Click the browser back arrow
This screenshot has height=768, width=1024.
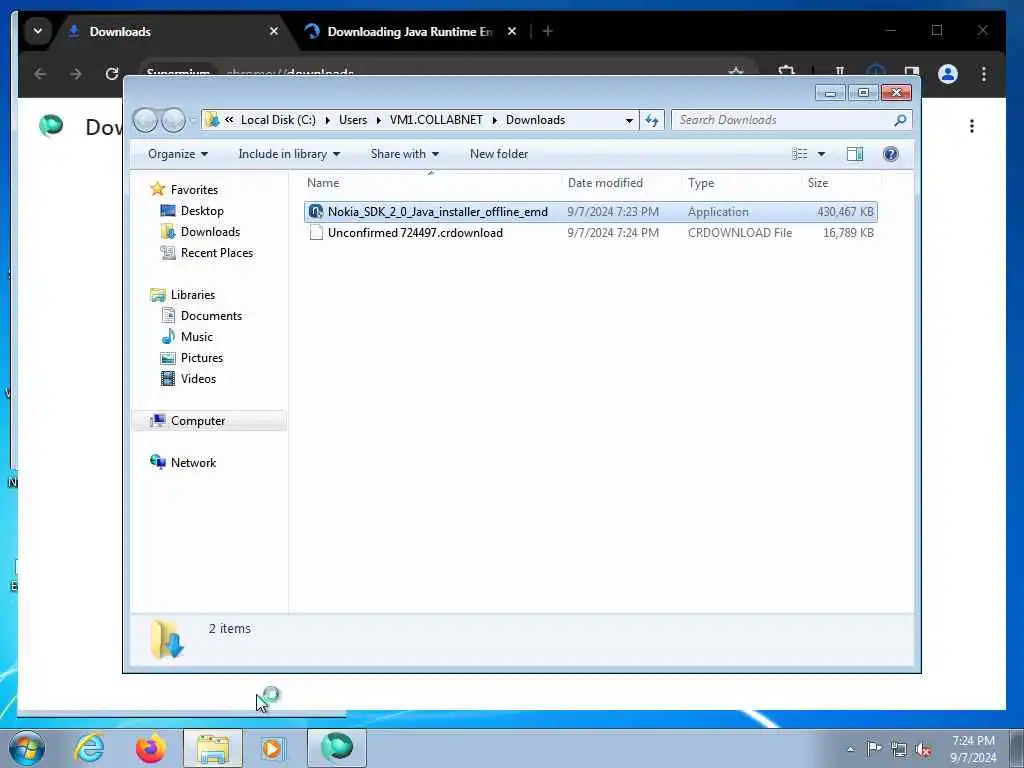click(x=40, y=74)
